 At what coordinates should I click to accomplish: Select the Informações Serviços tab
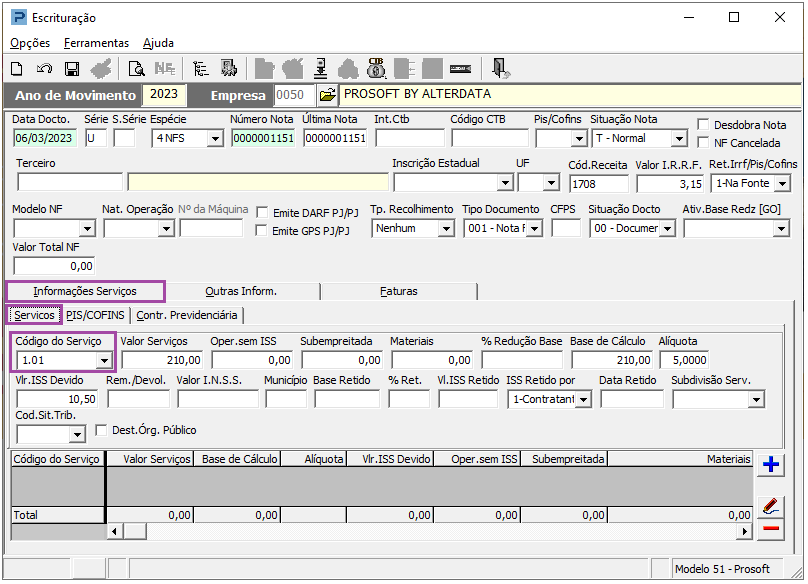click(x=85, y=291)
